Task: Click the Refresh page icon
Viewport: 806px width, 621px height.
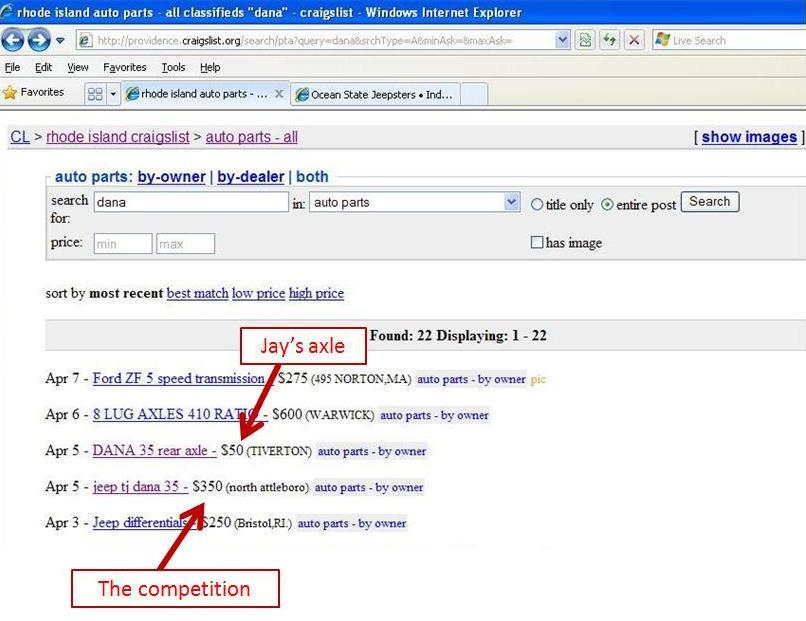Action: [610, 40]
